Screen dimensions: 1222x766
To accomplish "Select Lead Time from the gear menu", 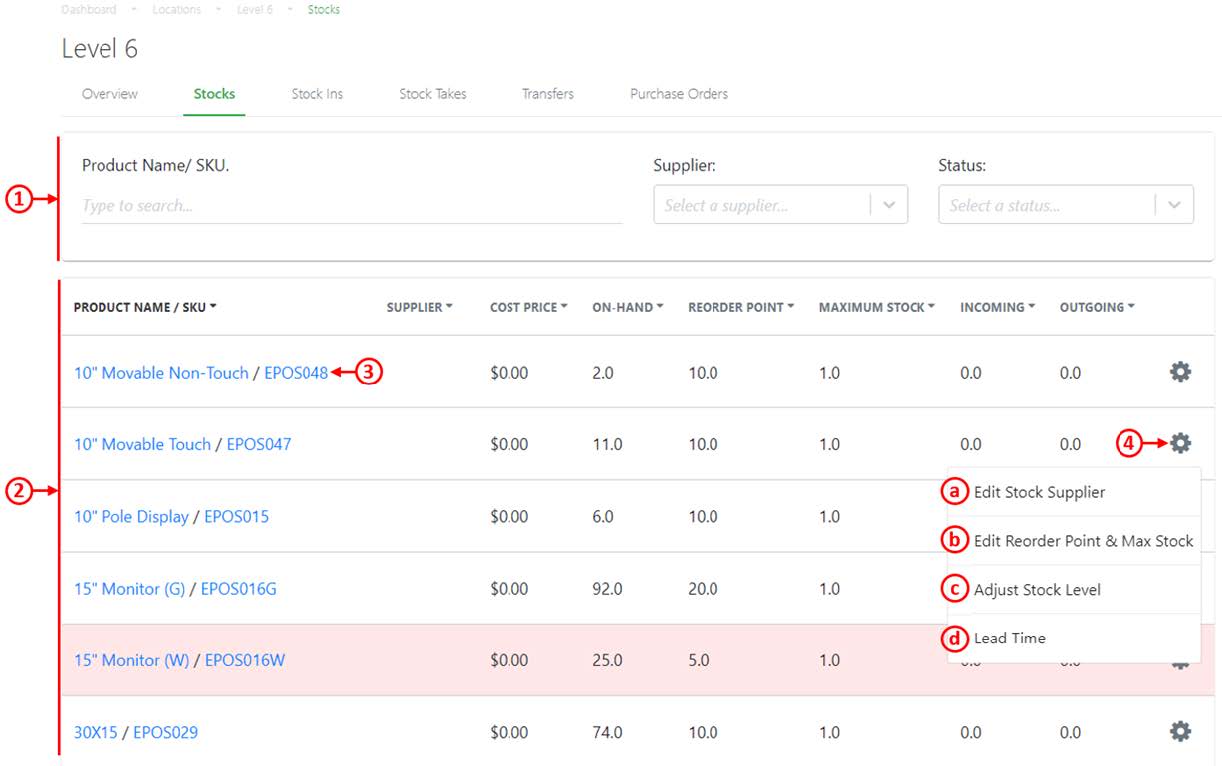I will point(1010,638).
